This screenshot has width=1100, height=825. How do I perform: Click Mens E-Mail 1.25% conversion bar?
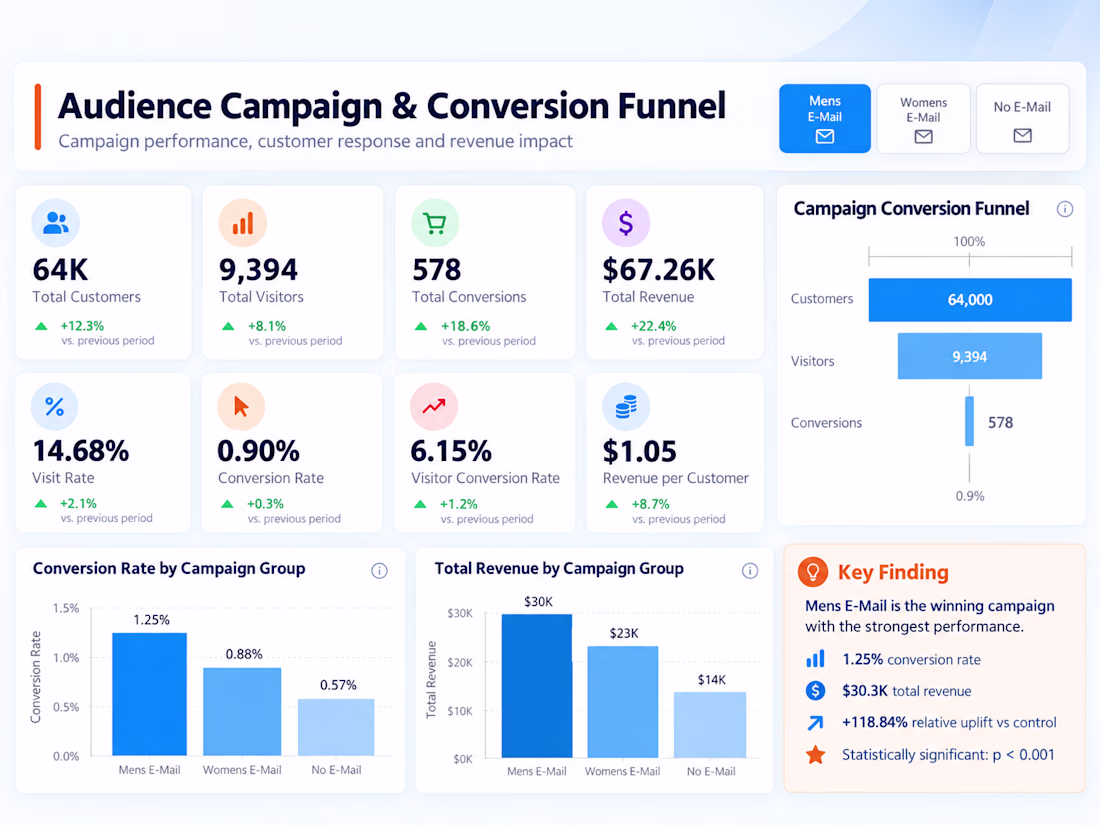149,695
